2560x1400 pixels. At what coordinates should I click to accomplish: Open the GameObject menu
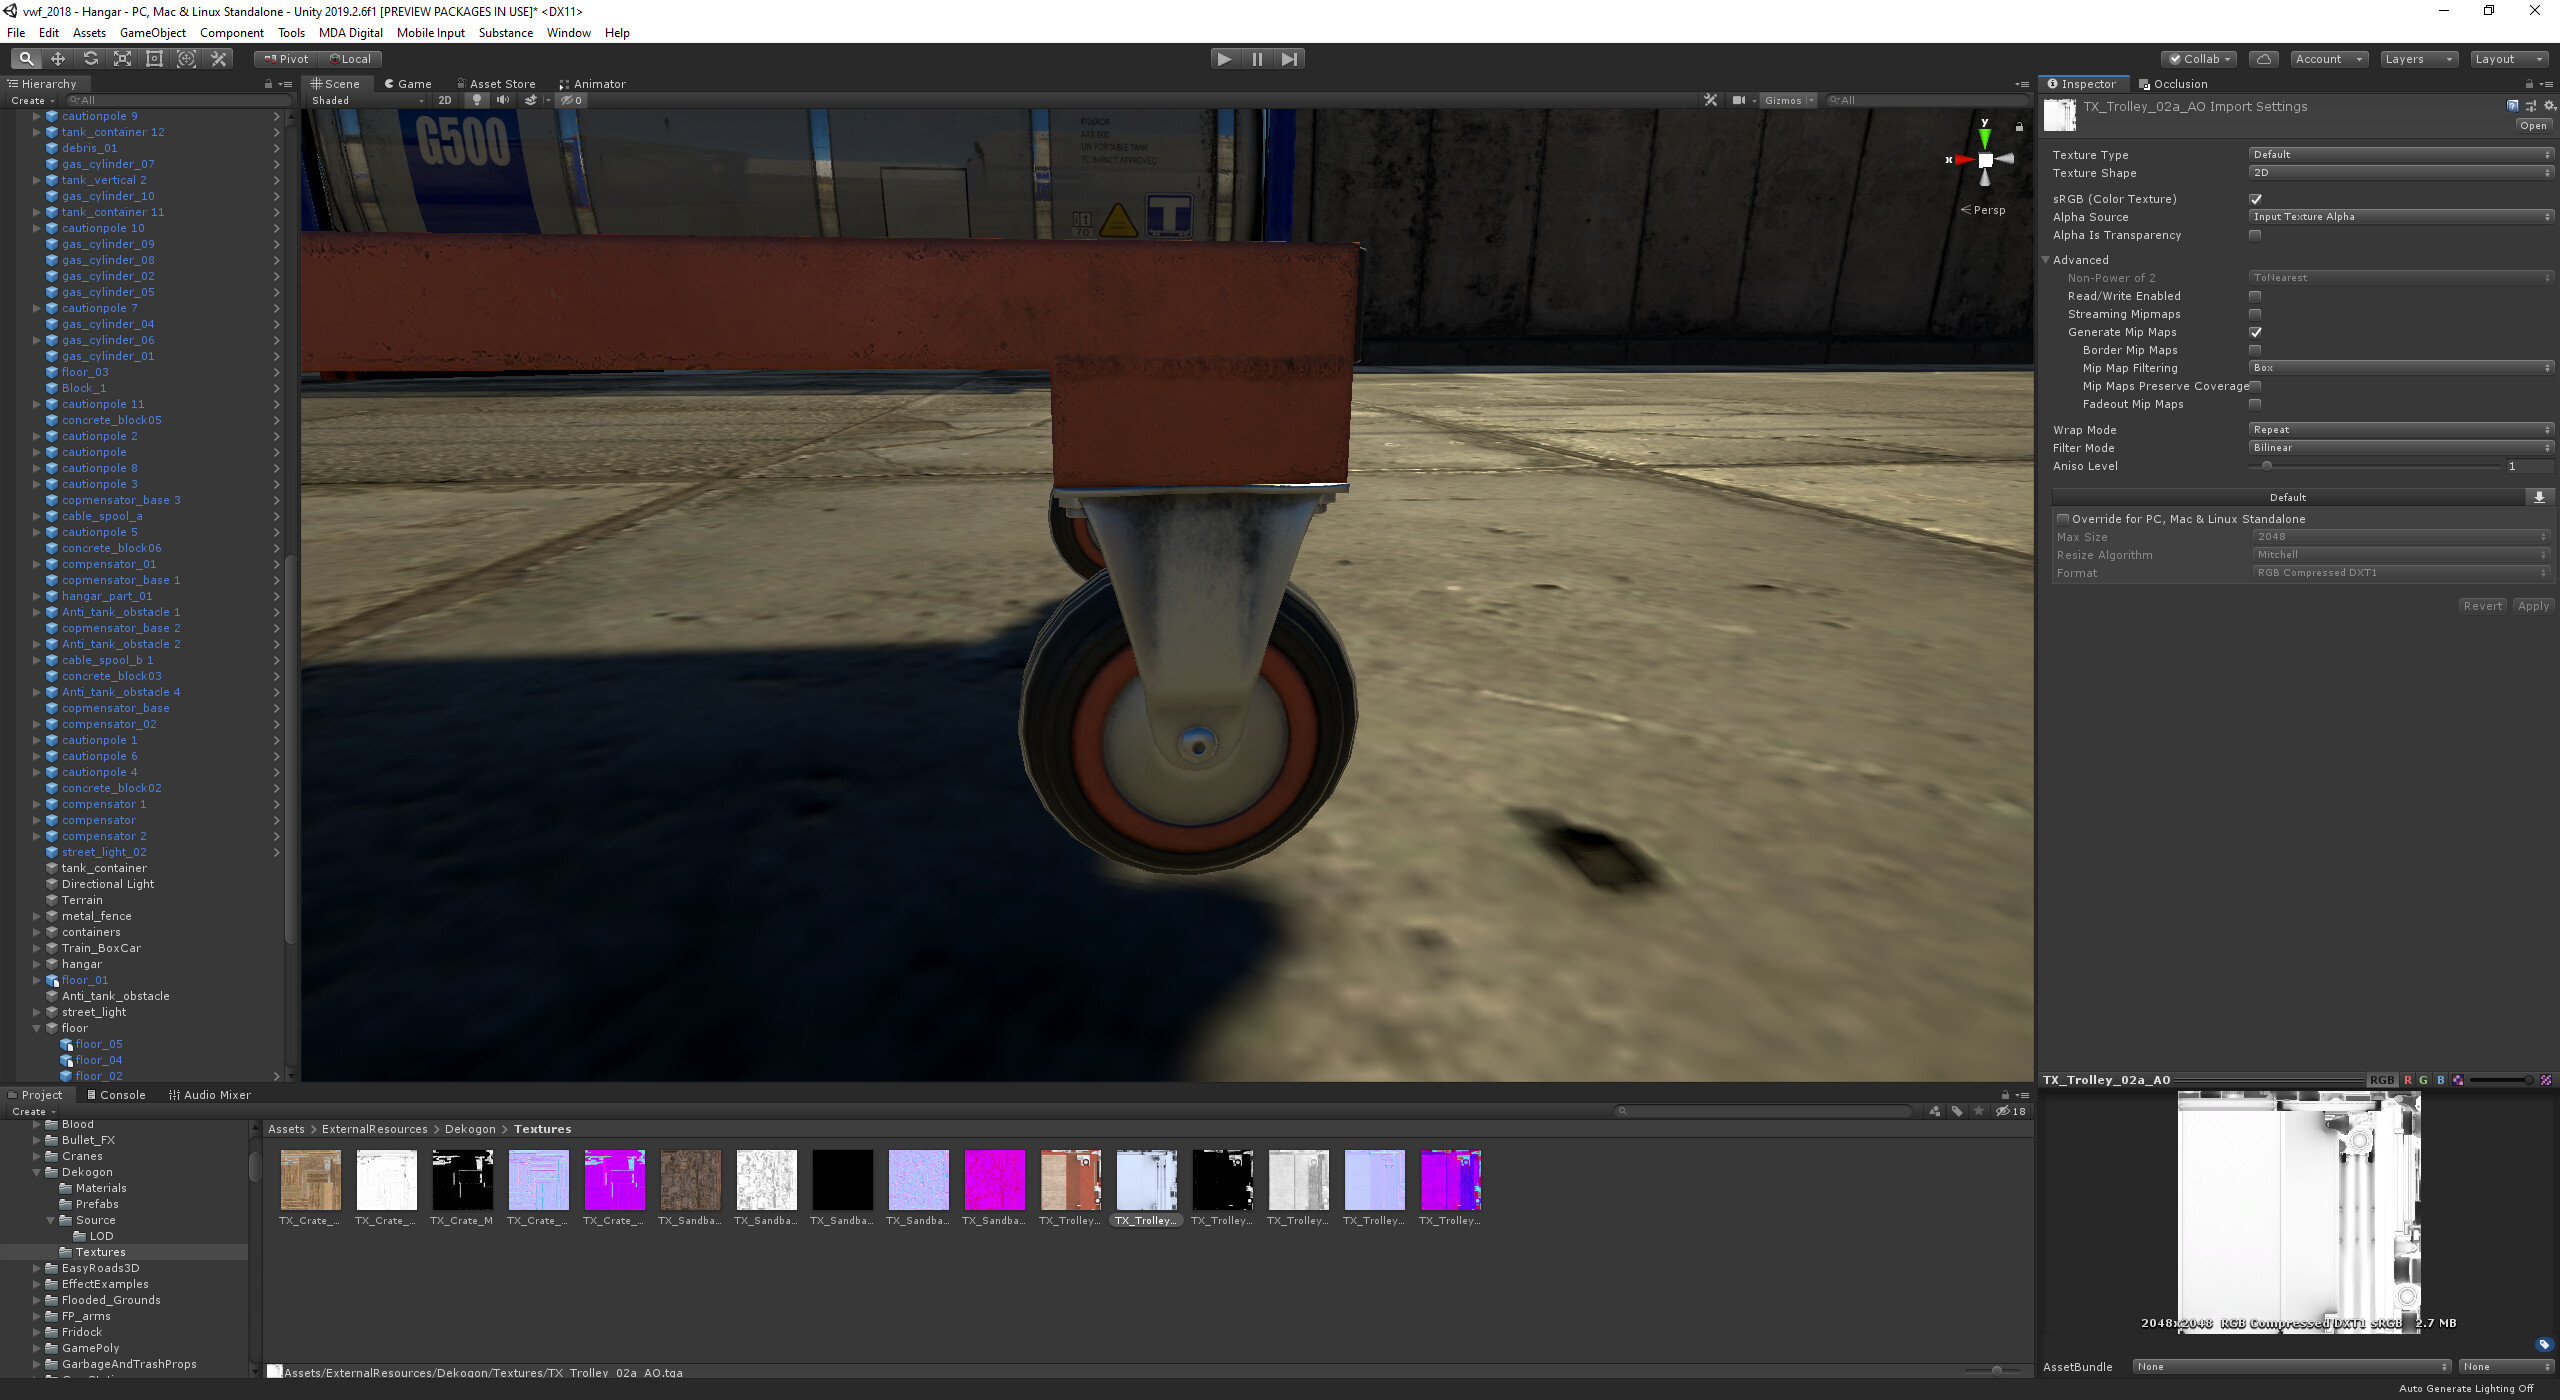pyautogui.click(x=152, y=32)
